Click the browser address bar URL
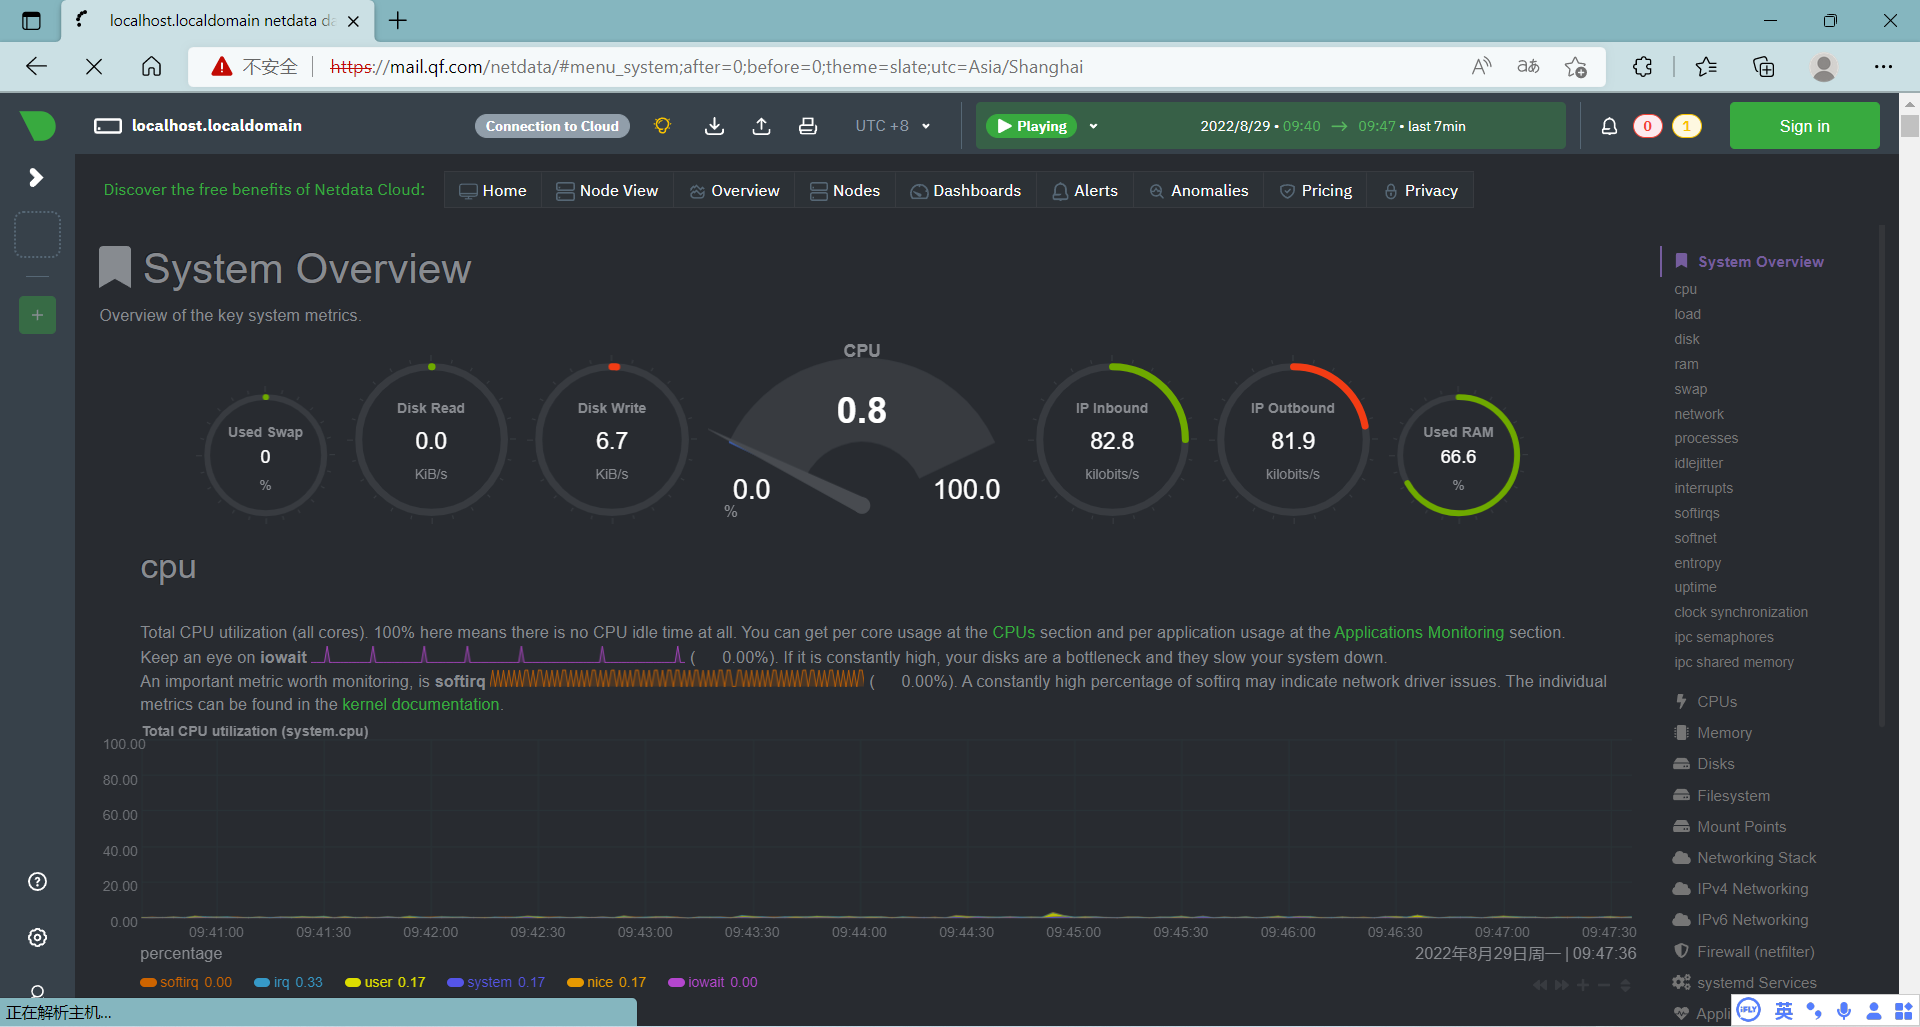1920x1027 pixels. [706, 67]
